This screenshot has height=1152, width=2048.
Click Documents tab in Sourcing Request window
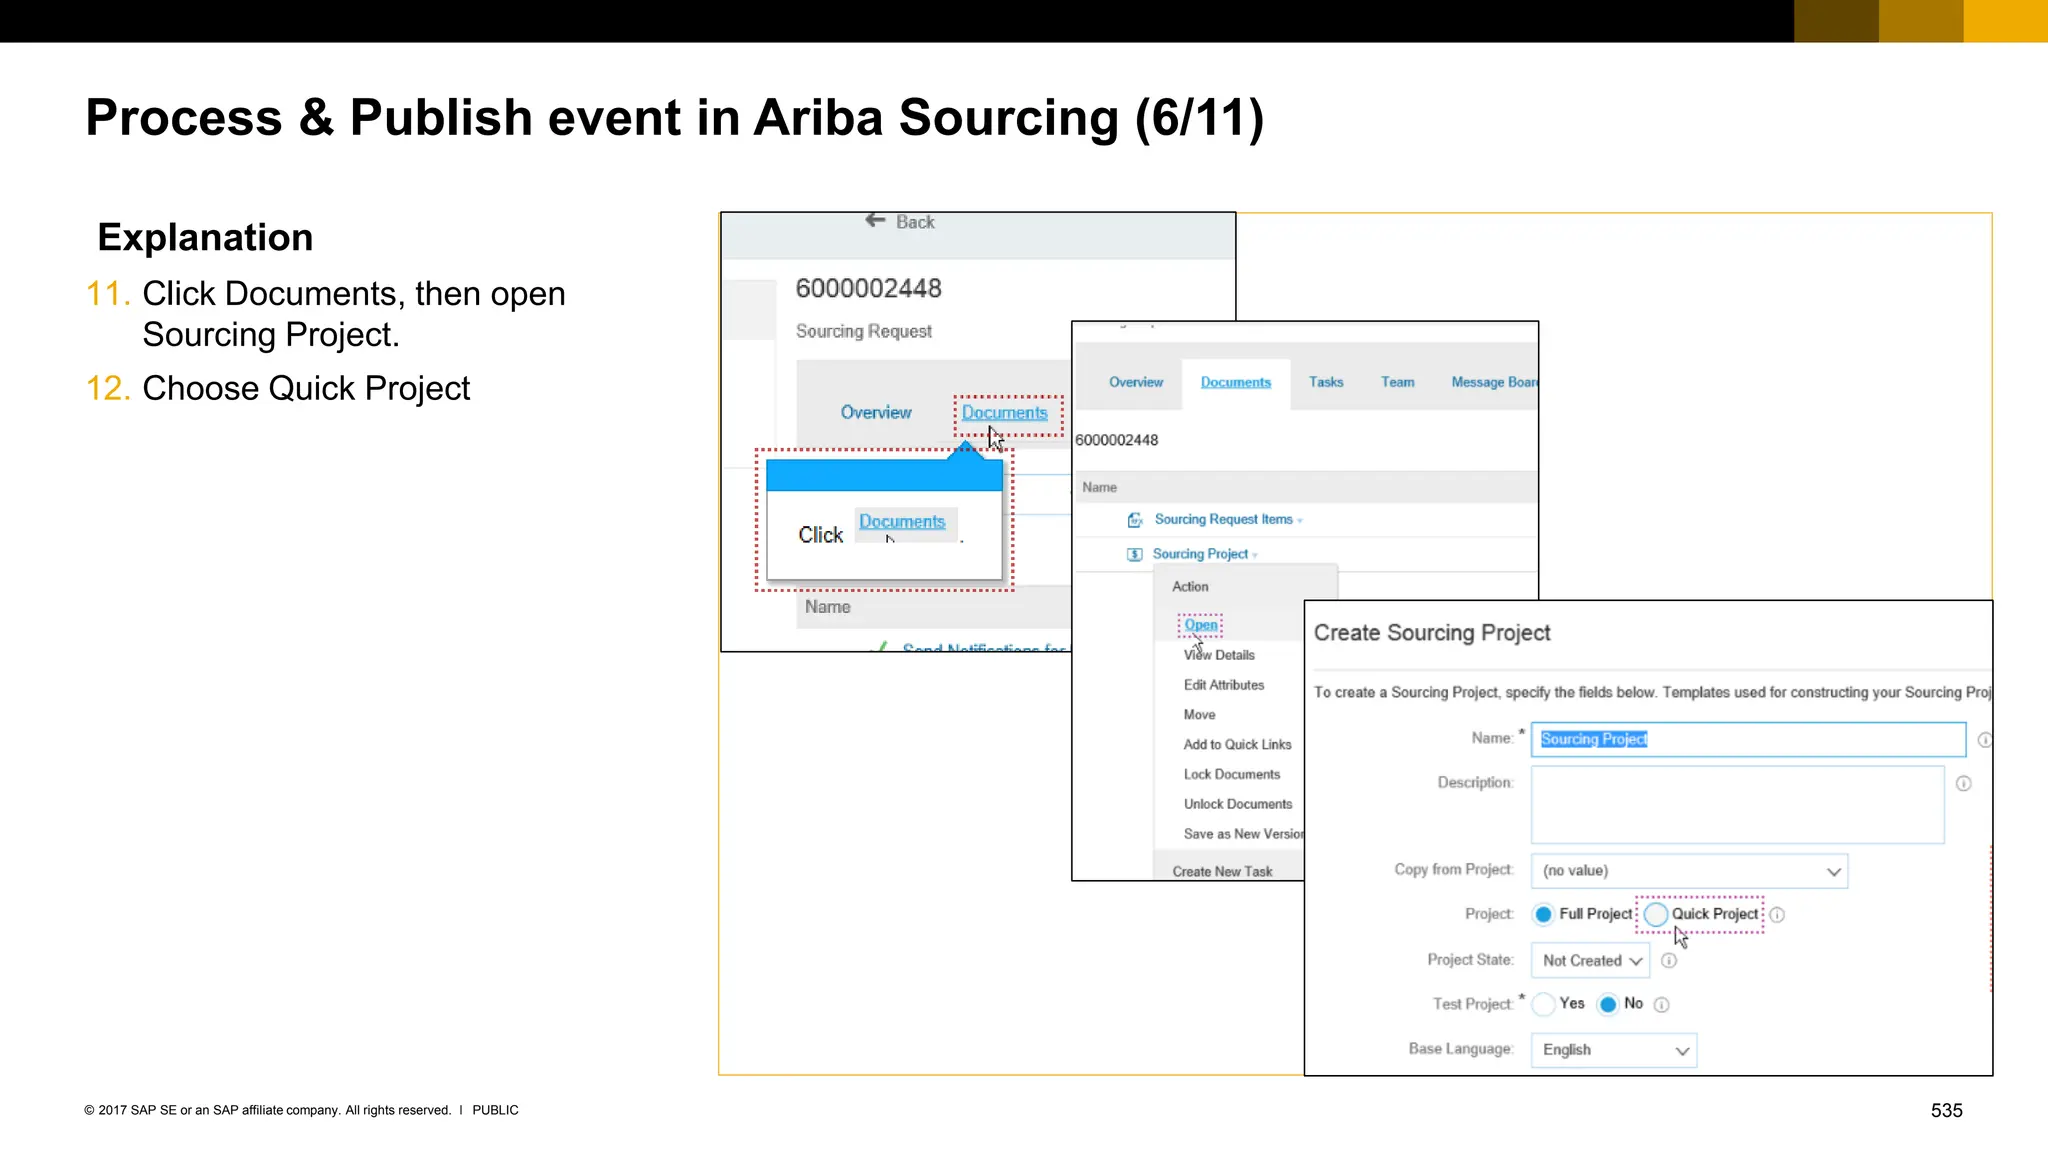[1005, 412]
